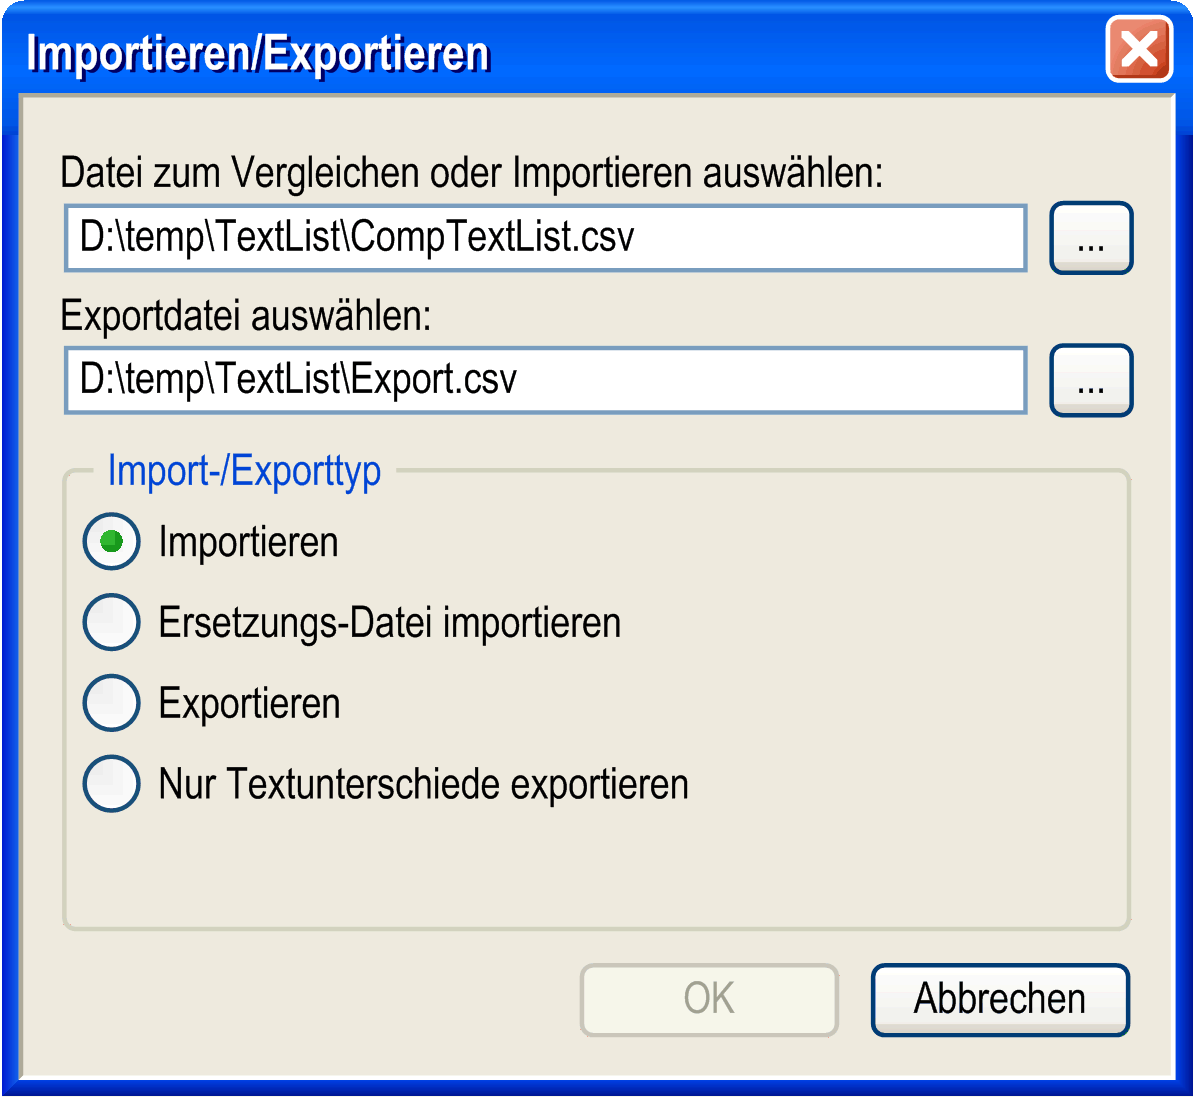This screenshot has height=1097, width=1195.
Task: Enable the Exportieren radio button
Action: pyautogui.click(x=111, y=703)
